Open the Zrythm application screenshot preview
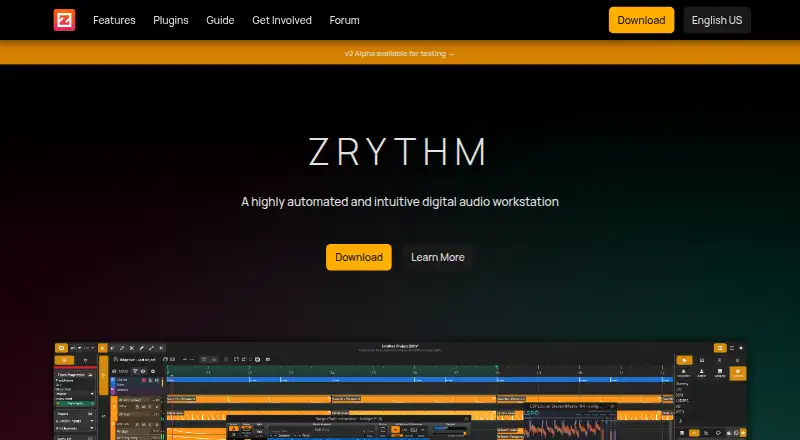The height and width of the screenshot is (440, 800). (400, 390)
